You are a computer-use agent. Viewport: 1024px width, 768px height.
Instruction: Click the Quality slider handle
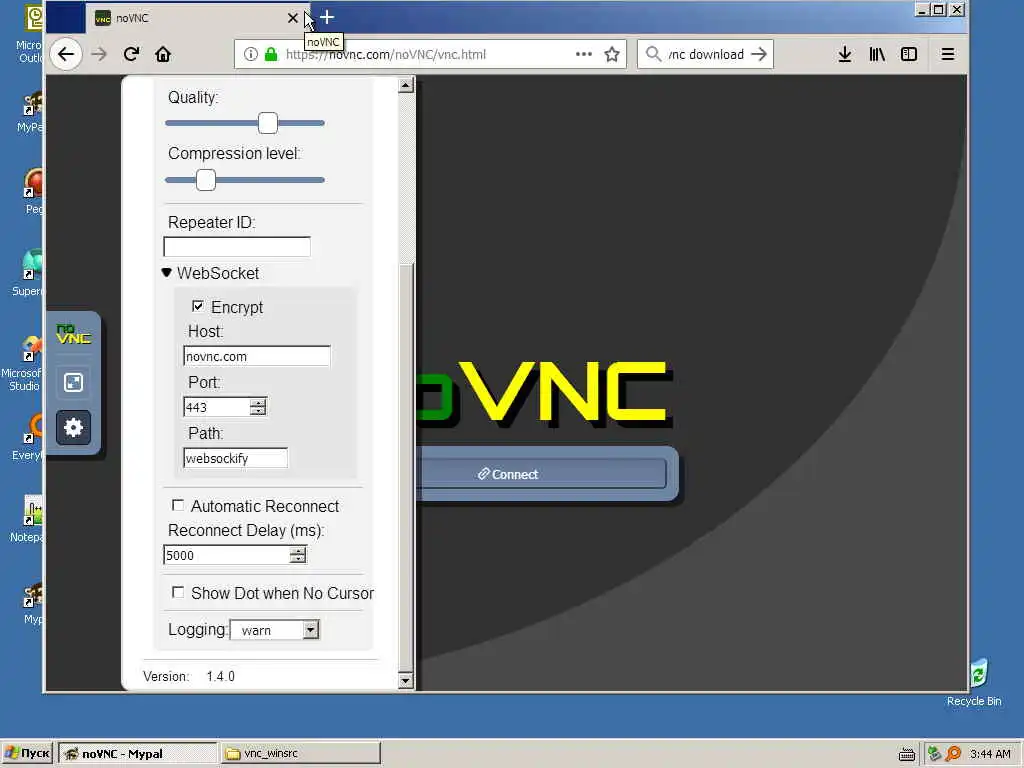point(268,123)
